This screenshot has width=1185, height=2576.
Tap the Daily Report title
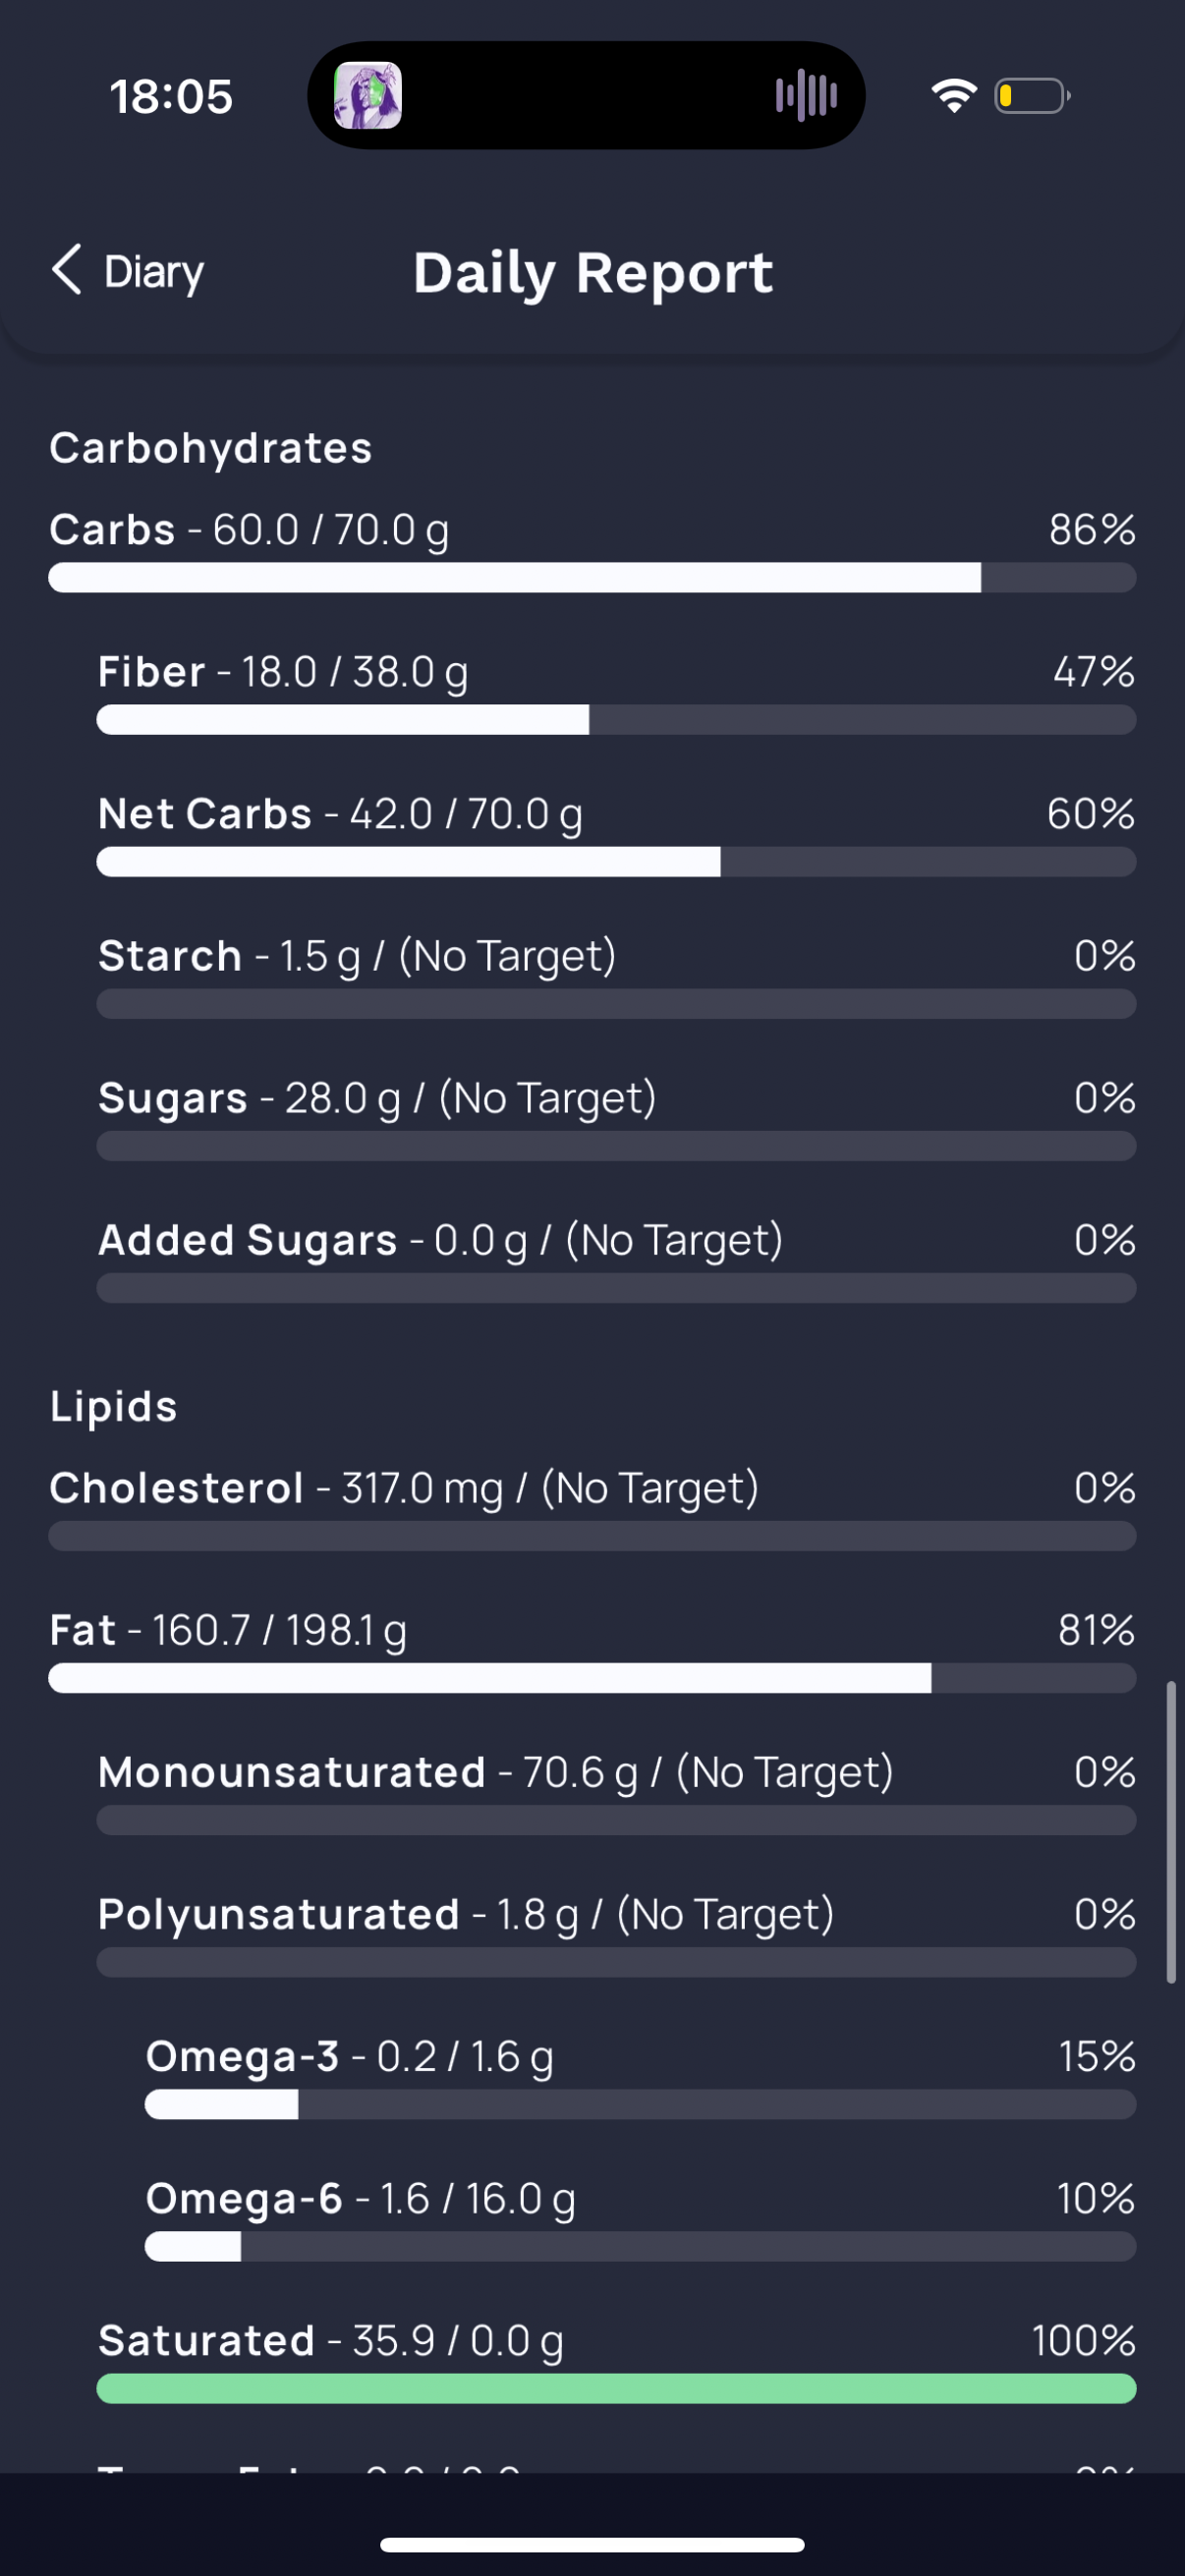593,273
